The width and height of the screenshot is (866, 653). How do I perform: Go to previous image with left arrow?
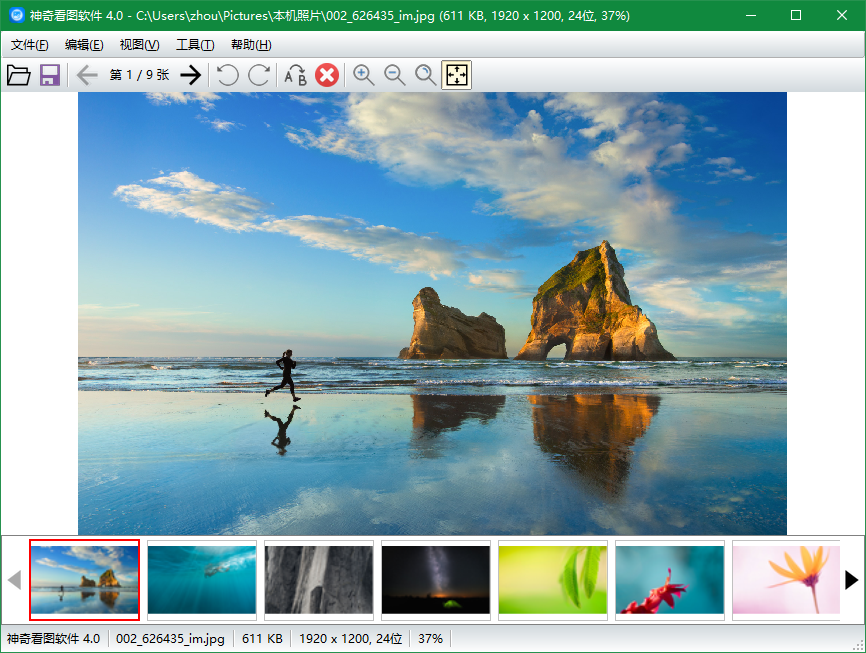tap(87, 75)
